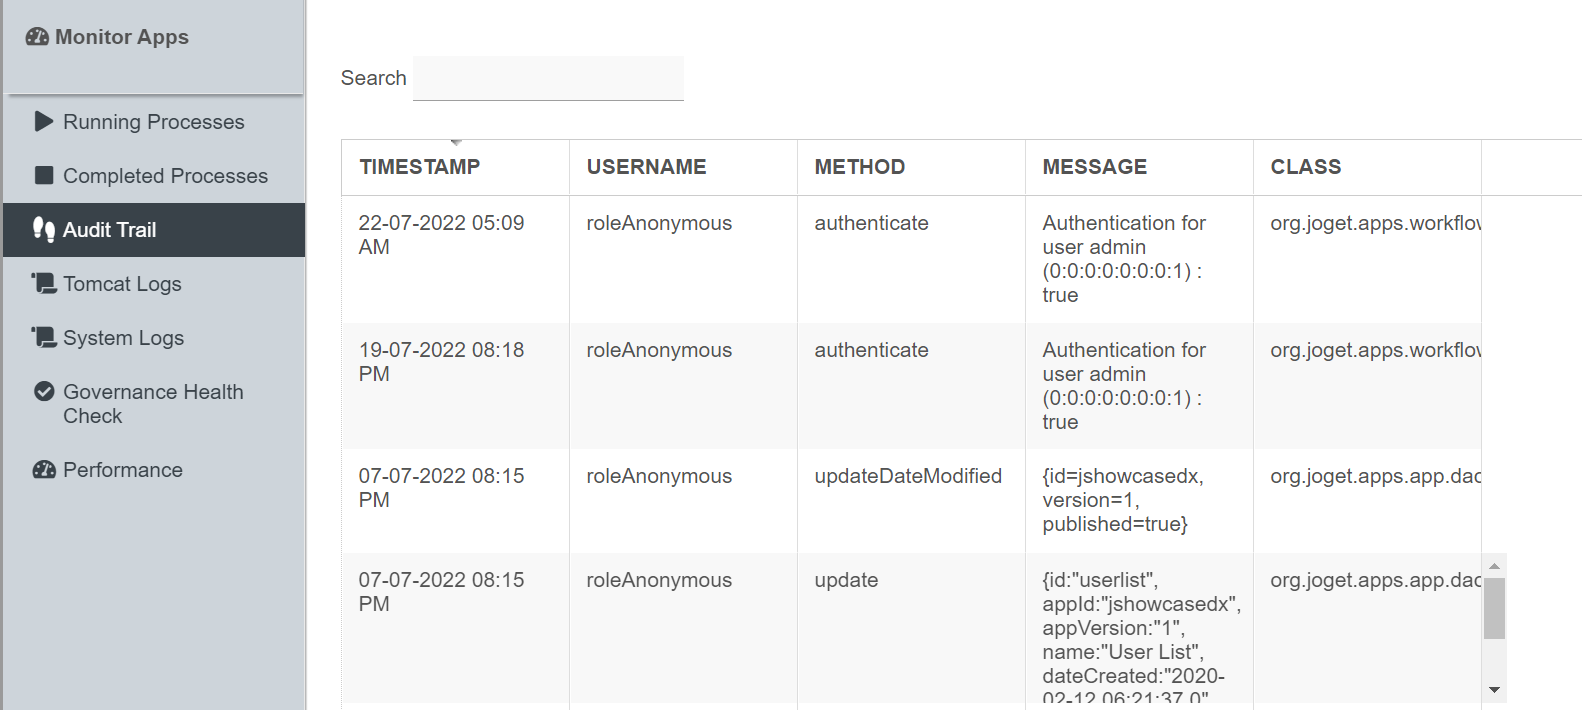The height and width of the screenshot is (710, 1582).
Task: Click the Audit Trail footprints icon
Action: (44, 230)
